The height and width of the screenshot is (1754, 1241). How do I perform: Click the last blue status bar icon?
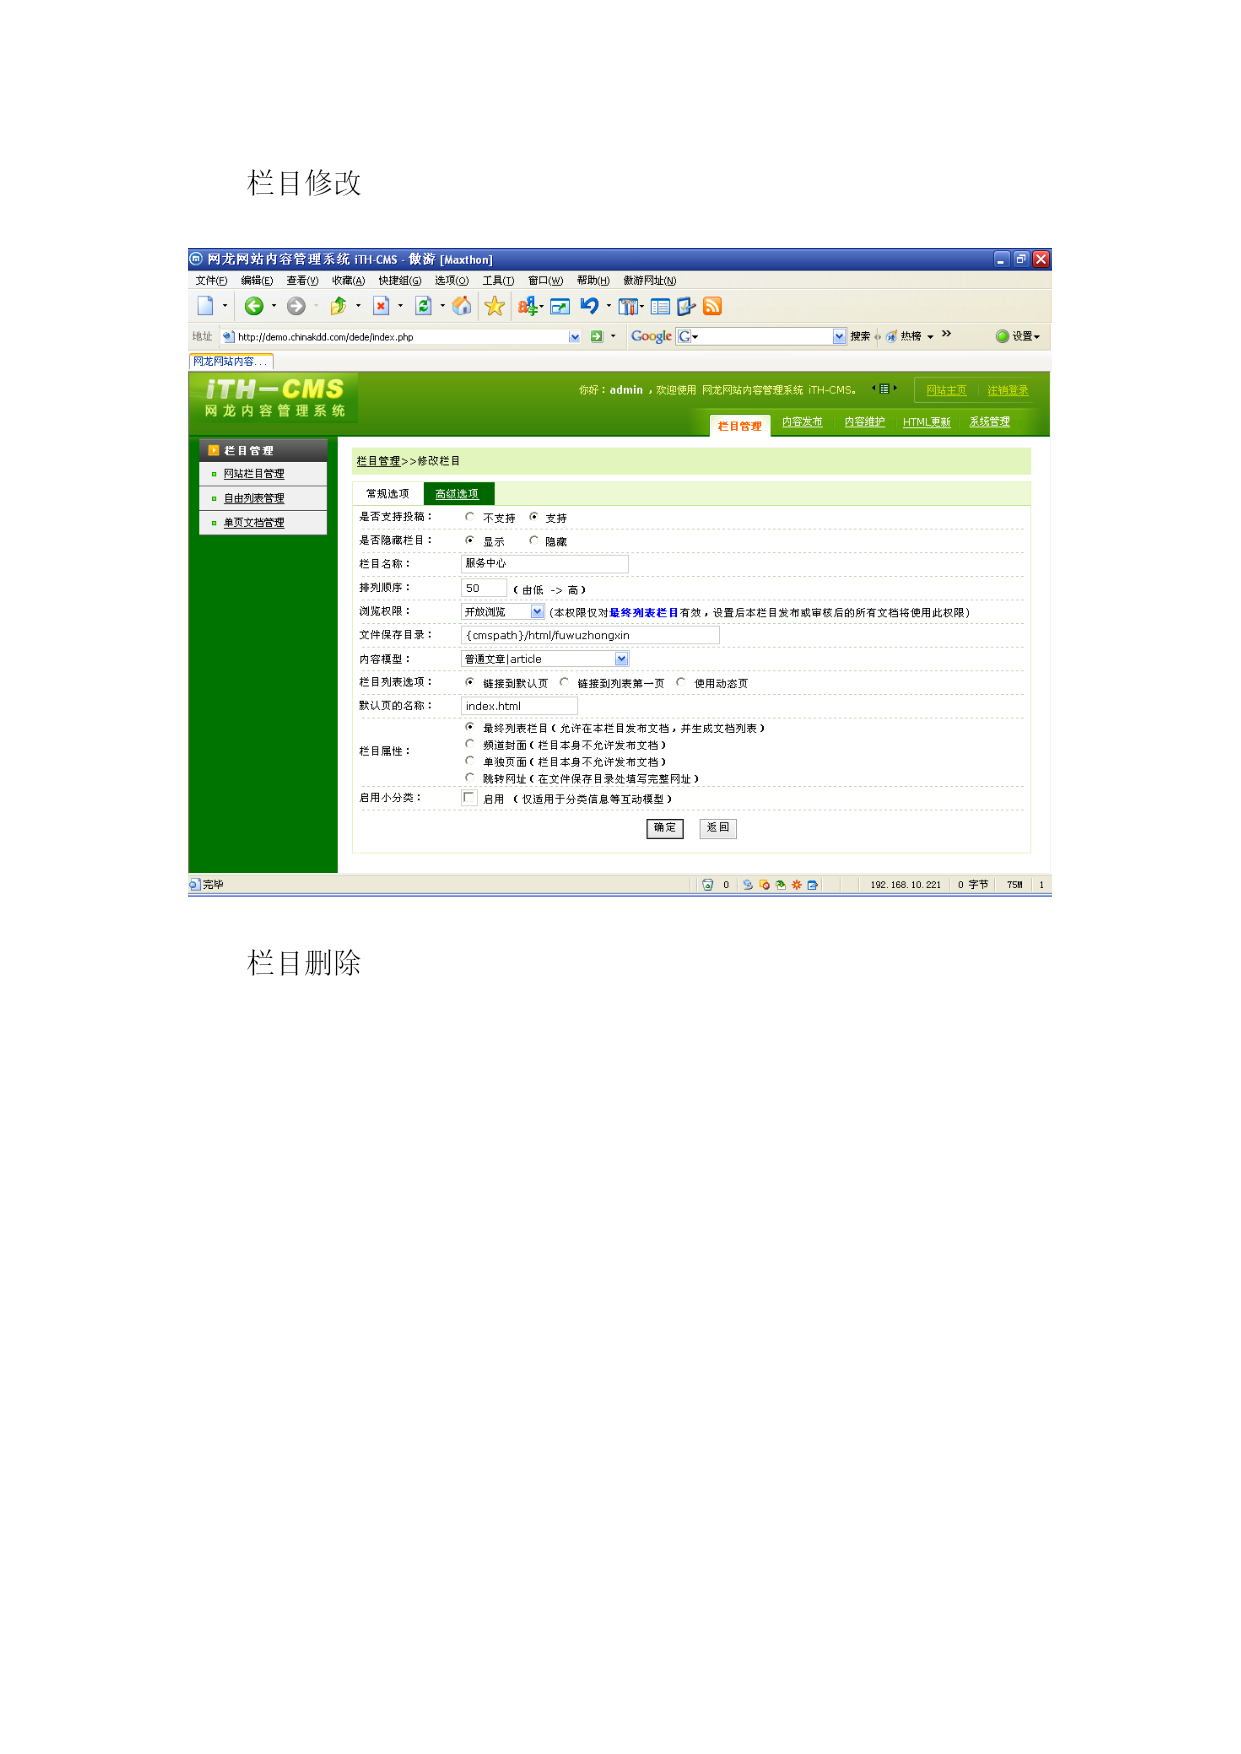[x=813, y=885]
